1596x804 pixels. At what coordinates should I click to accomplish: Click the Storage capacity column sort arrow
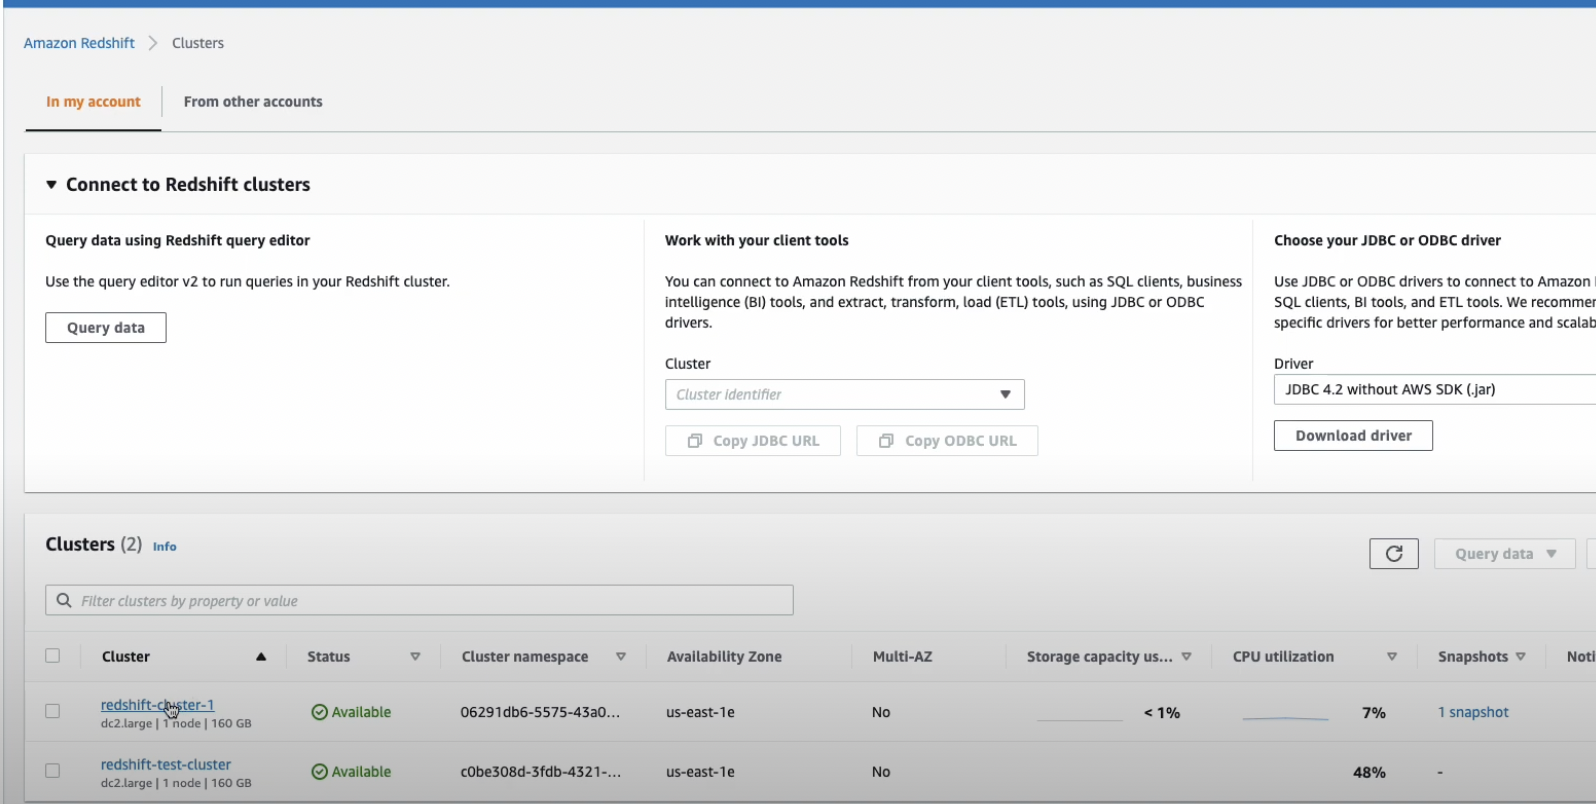(1187, 657)
